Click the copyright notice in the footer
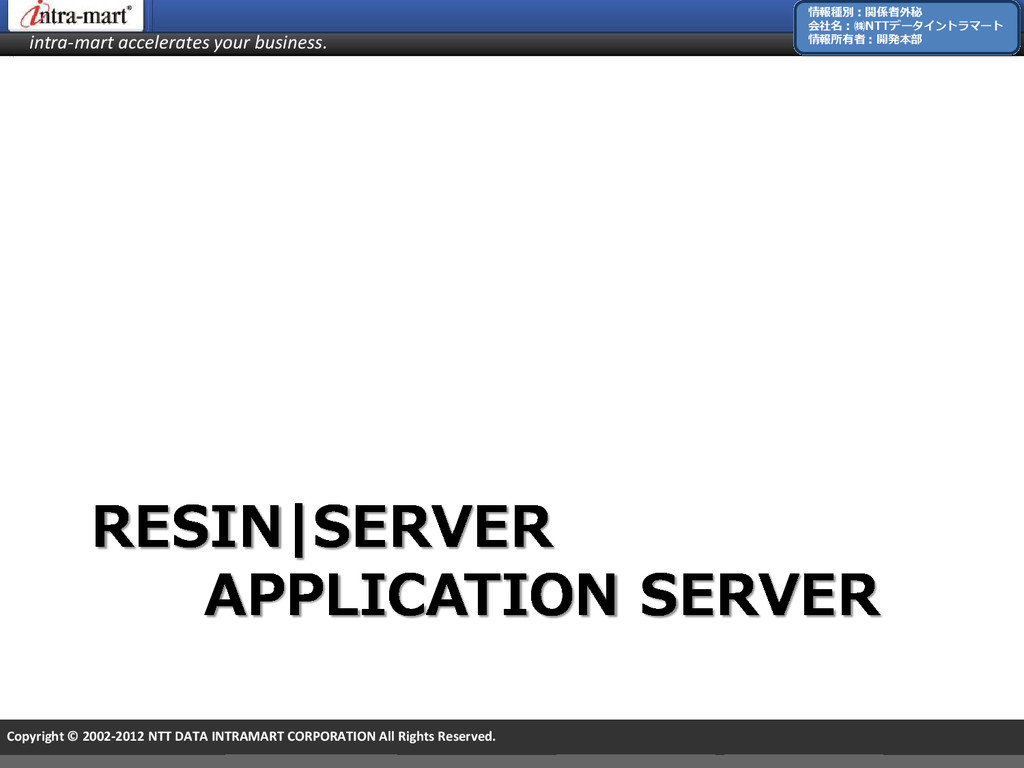 pyautogui.click(x=251, y=736)
